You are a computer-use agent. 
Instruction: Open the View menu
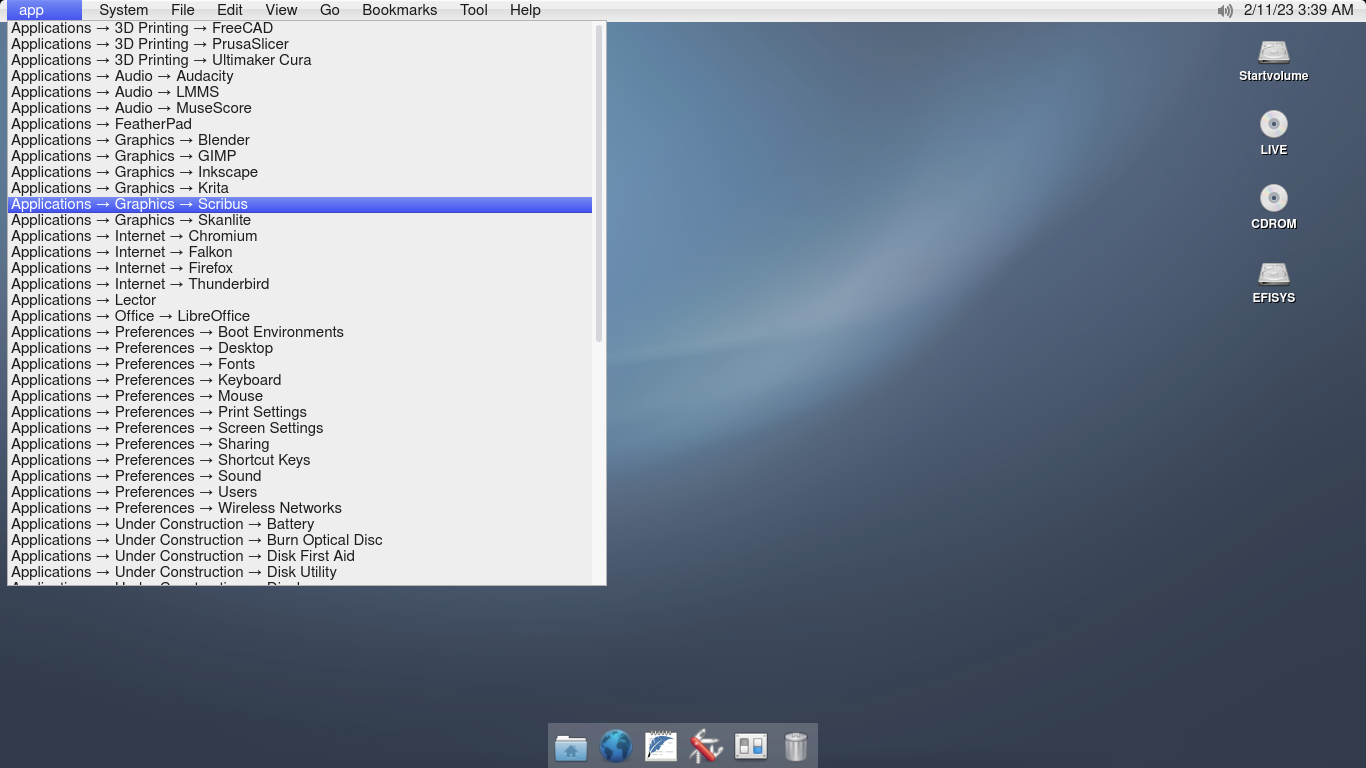click(281, 10)
